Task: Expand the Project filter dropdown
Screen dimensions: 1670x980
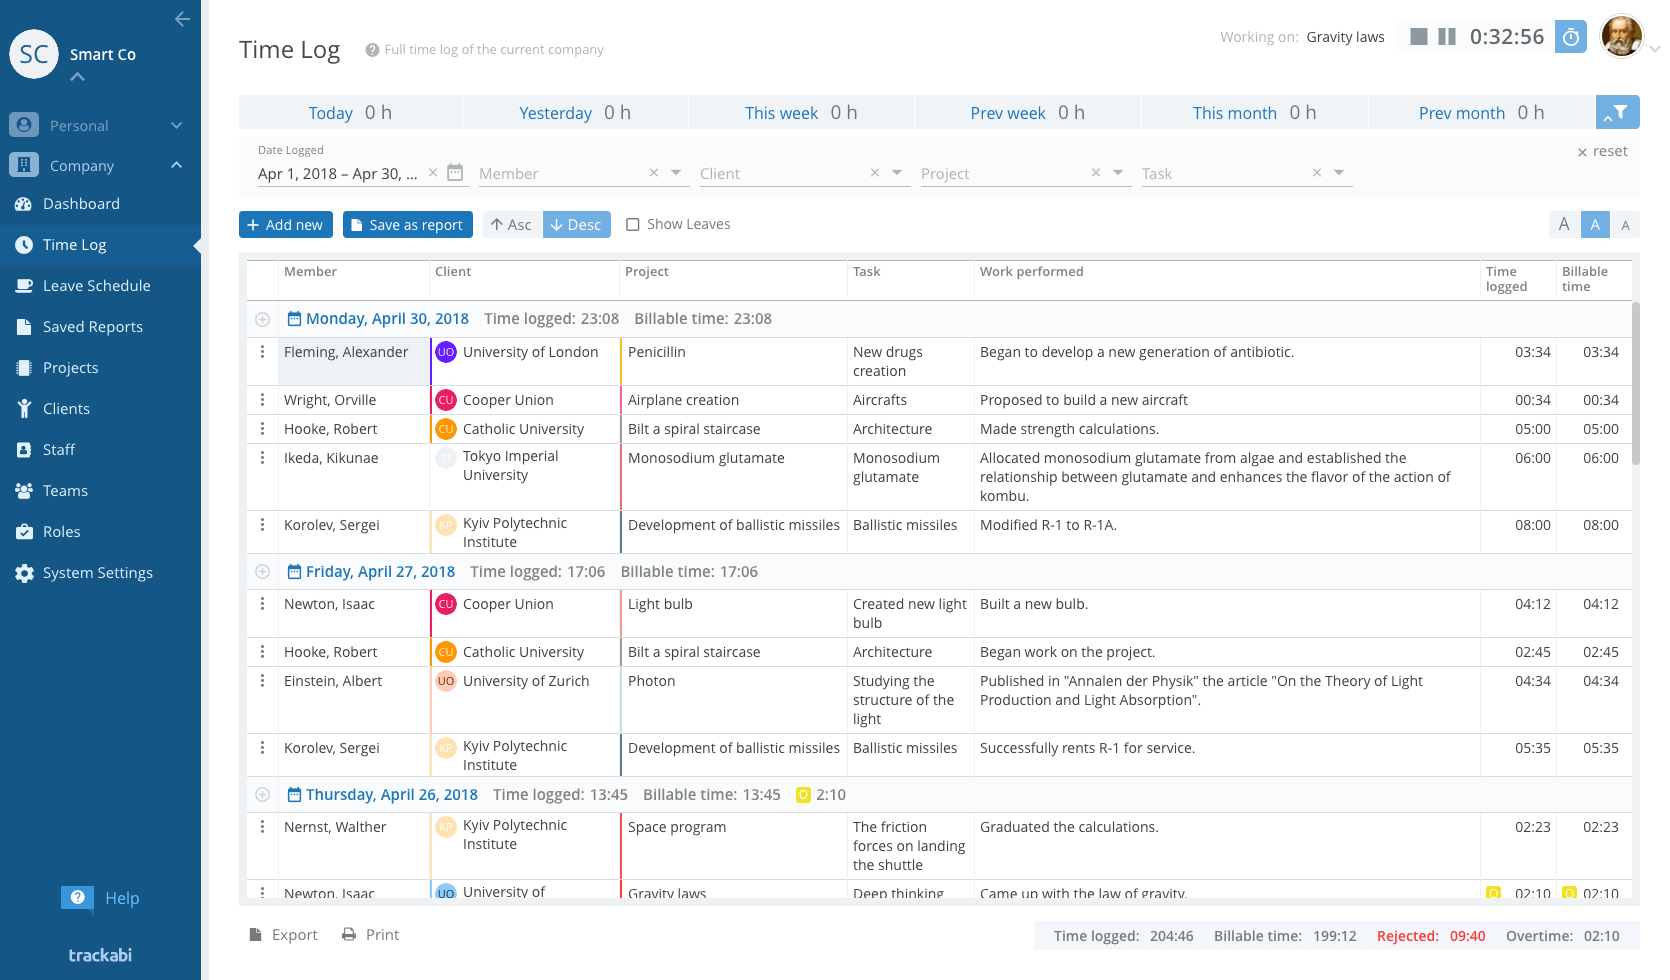Action: tap(1118, 173)
